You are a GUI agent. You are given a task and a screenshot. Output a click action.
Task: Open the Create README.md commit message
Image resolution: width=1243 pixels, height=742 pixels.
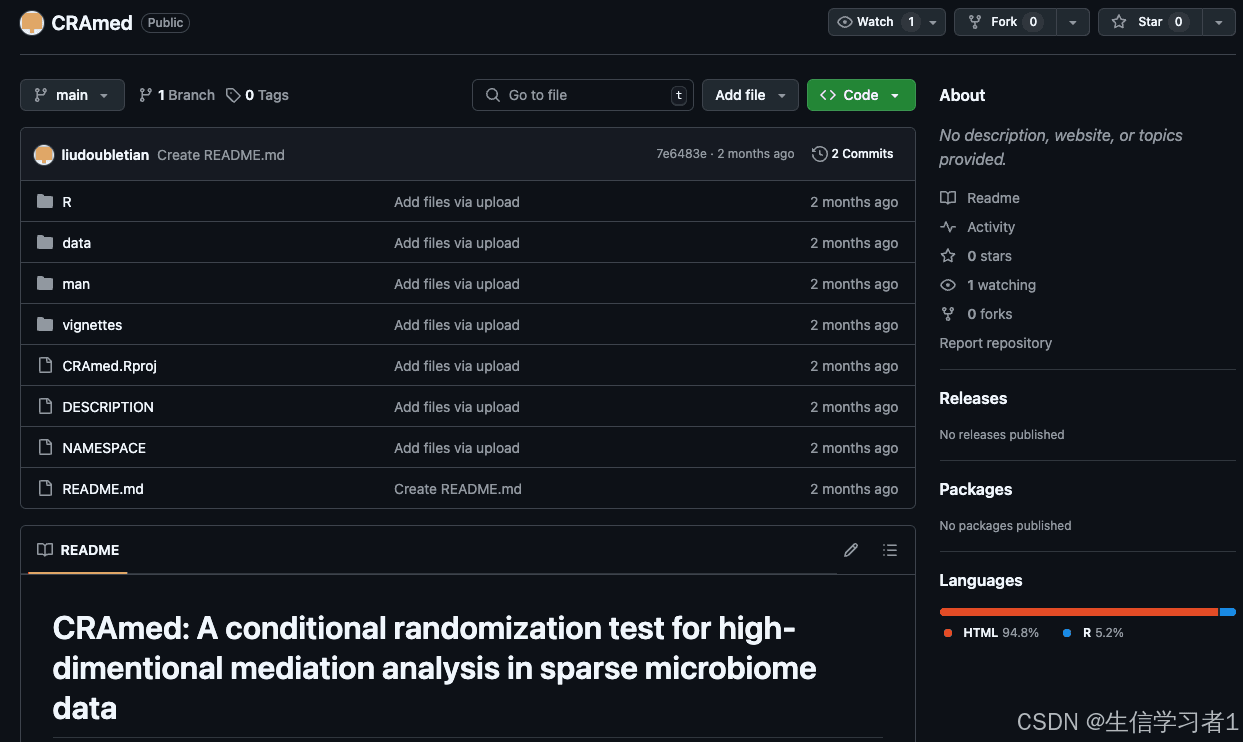click(221, 155)
